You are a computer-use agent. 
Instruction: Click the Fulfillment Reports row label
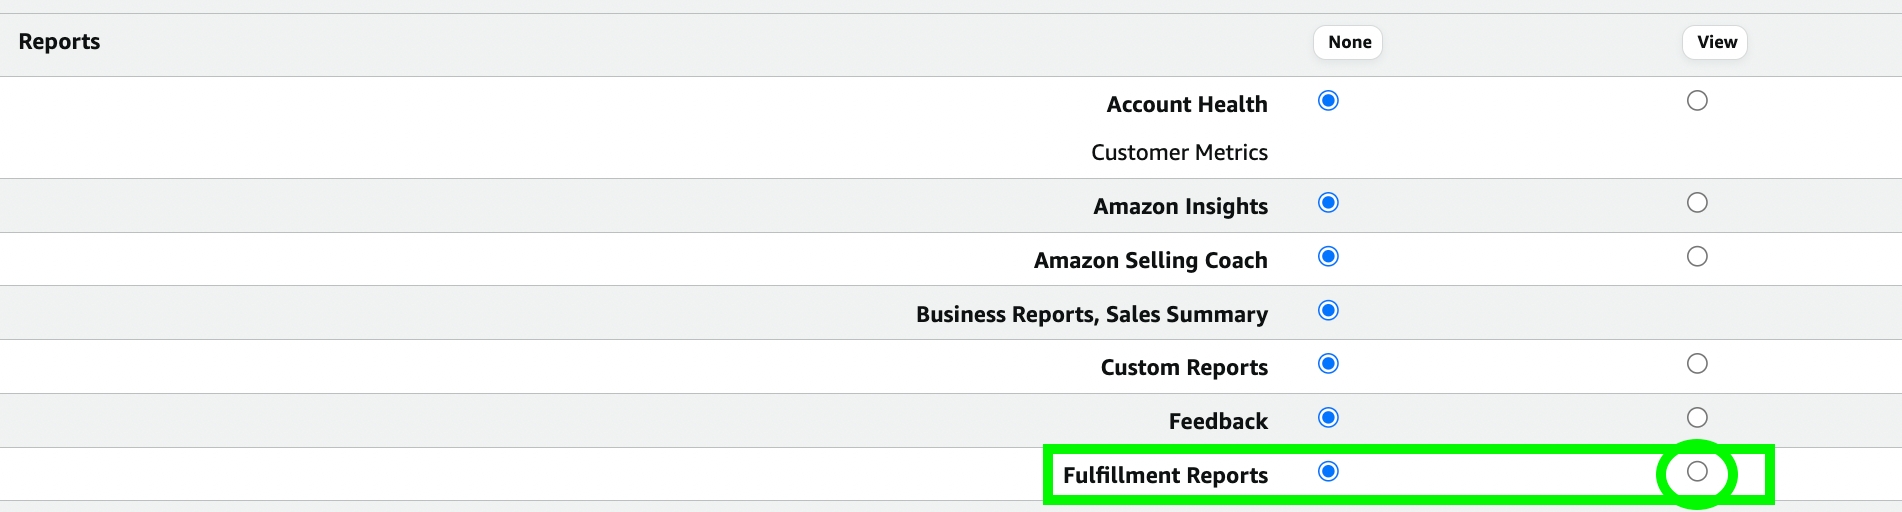[x=1165, y=476]
